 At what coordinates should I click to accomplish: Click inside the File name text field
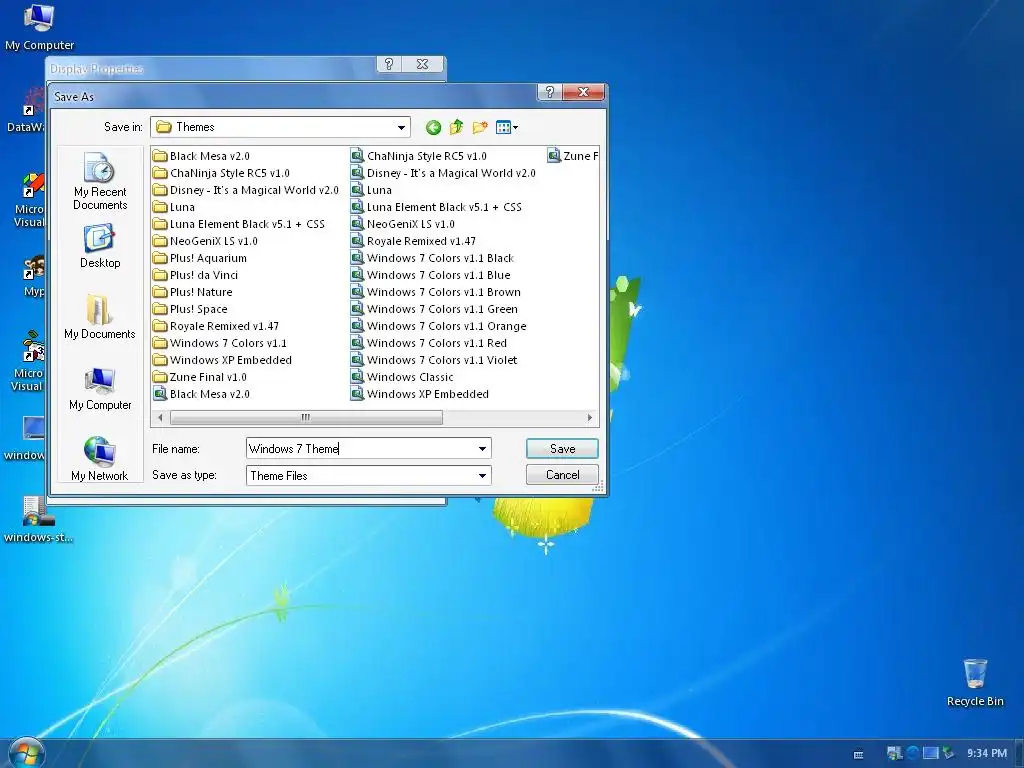click(360, 449)
